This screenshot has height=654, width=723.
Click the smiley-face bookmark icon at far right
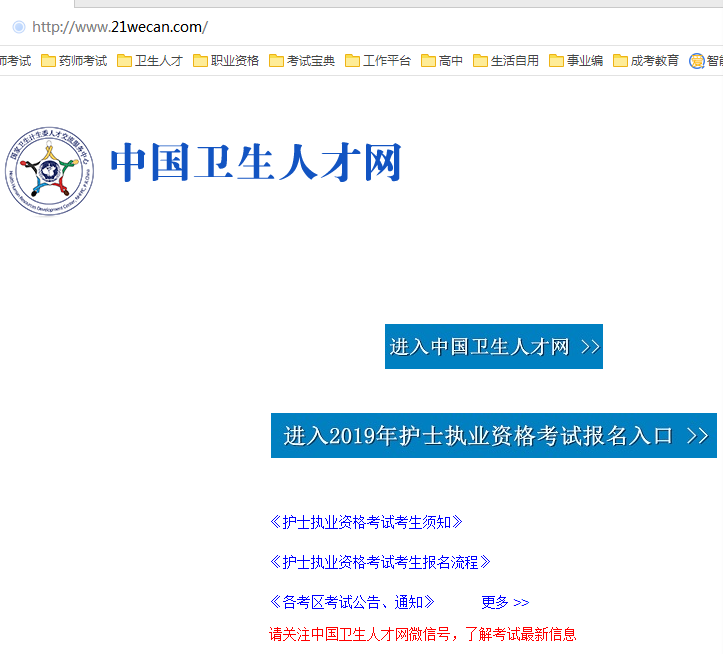697,61
